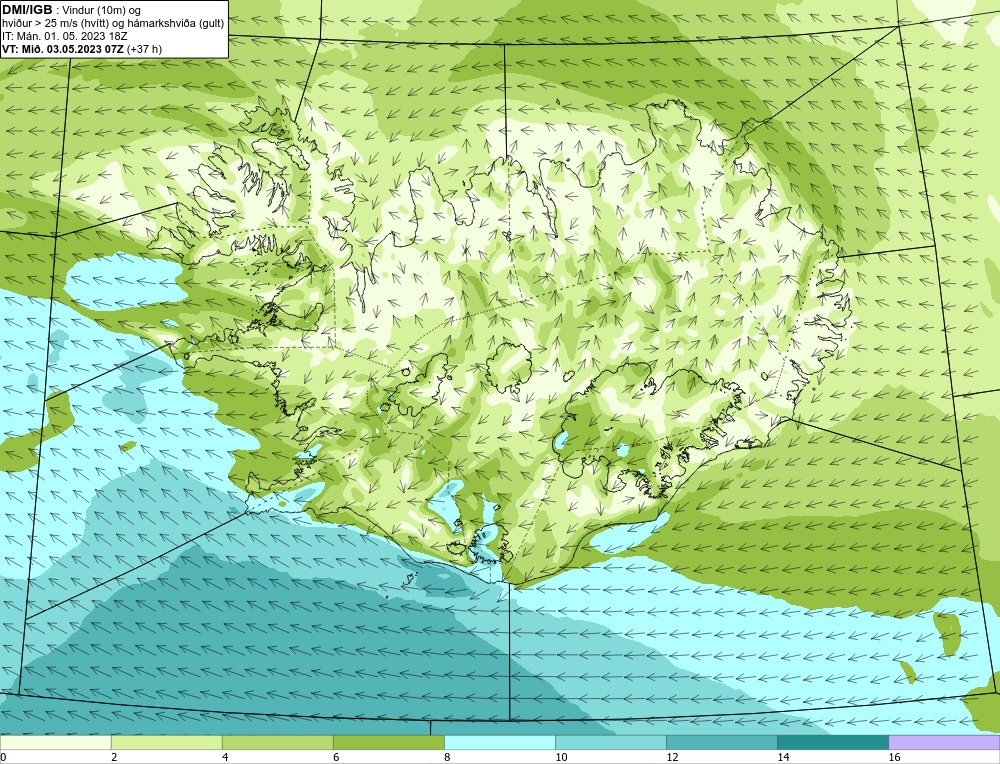The width and height of the screenshot is (1000, 764).
Task: Click the legend label '16'
Action: tap(894, 757)
